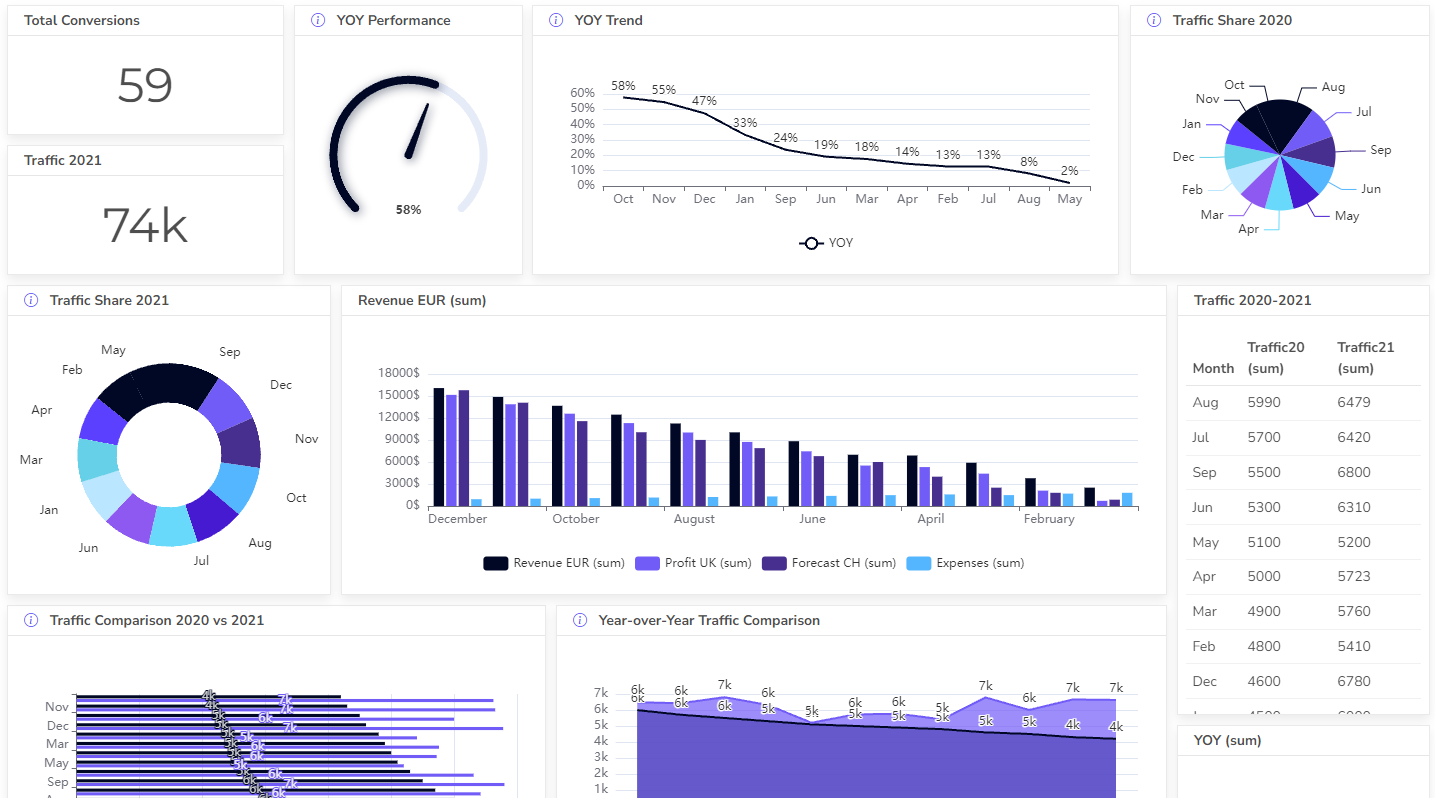Click info icon for Traffic Comparison 2020 vs 2021
Viewport: 1435px width, 798px height.
point(31,620)
